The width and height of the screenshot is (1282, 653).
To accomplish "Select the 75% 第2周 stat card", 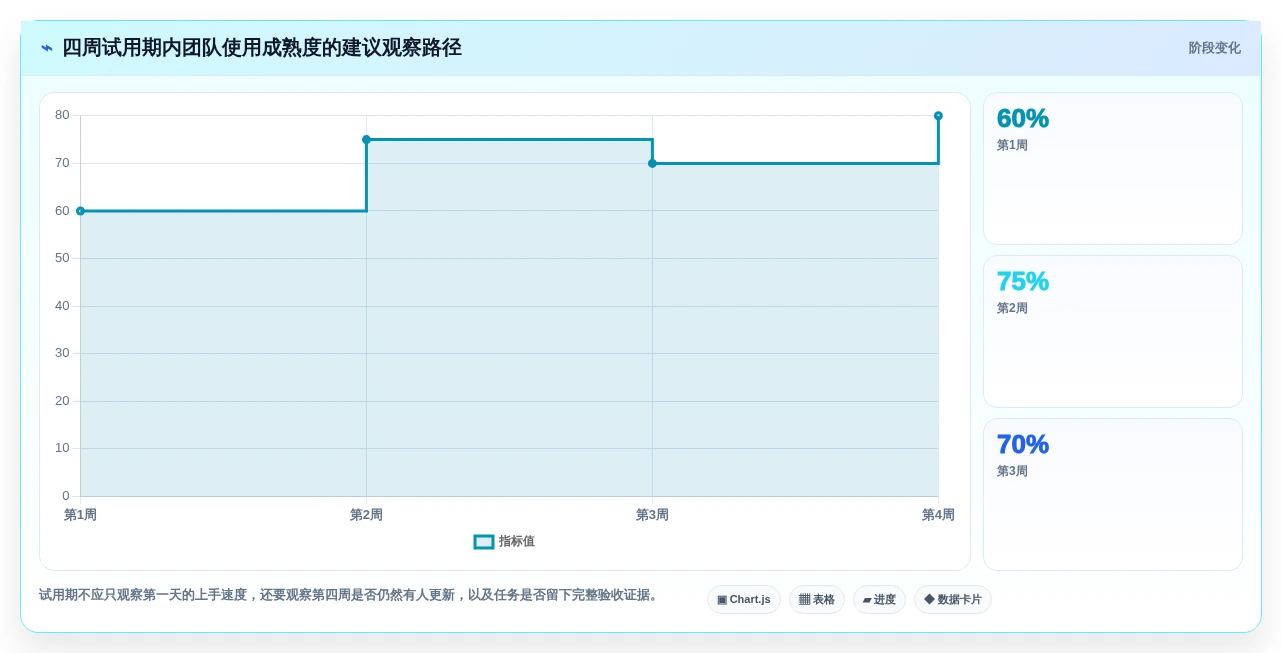I will click(1113, 331).
